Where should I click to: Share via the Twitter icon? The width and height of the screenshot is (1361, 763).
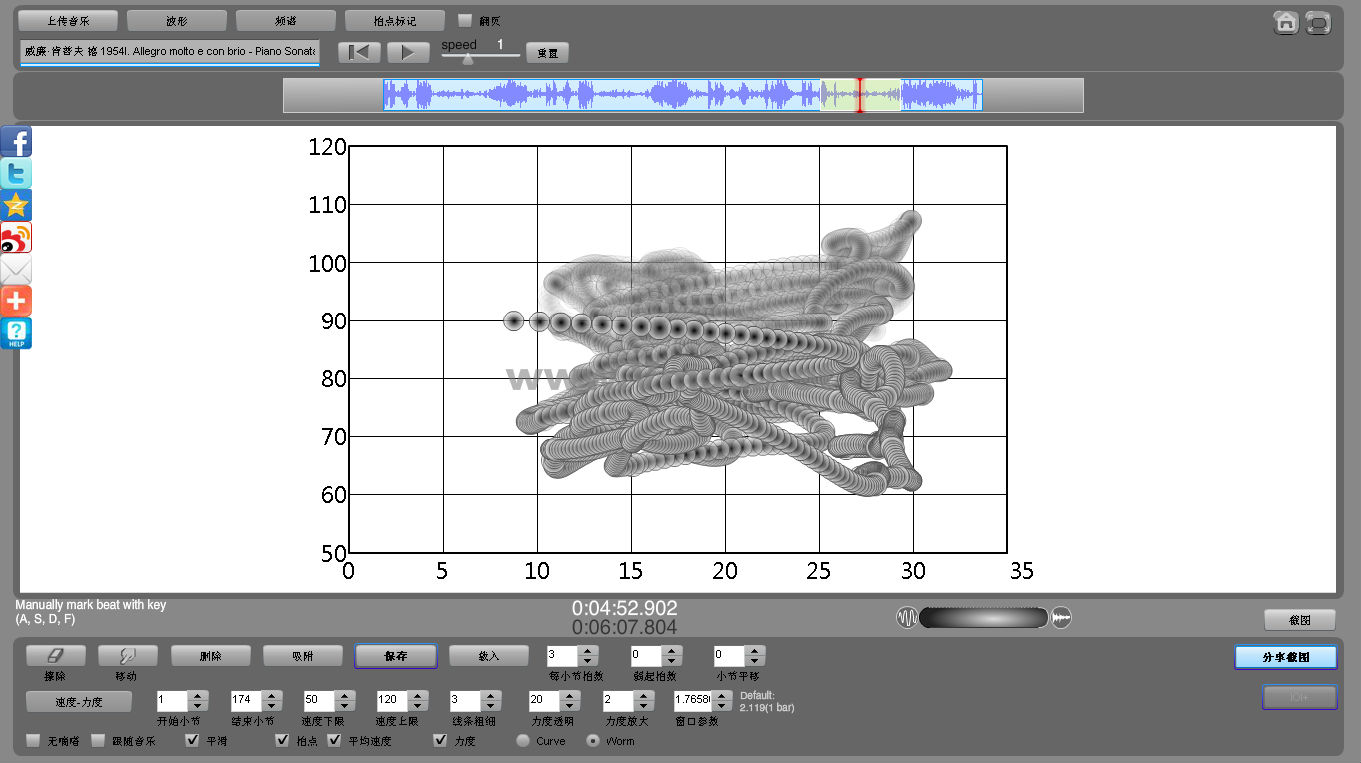[x=16, y=174]
